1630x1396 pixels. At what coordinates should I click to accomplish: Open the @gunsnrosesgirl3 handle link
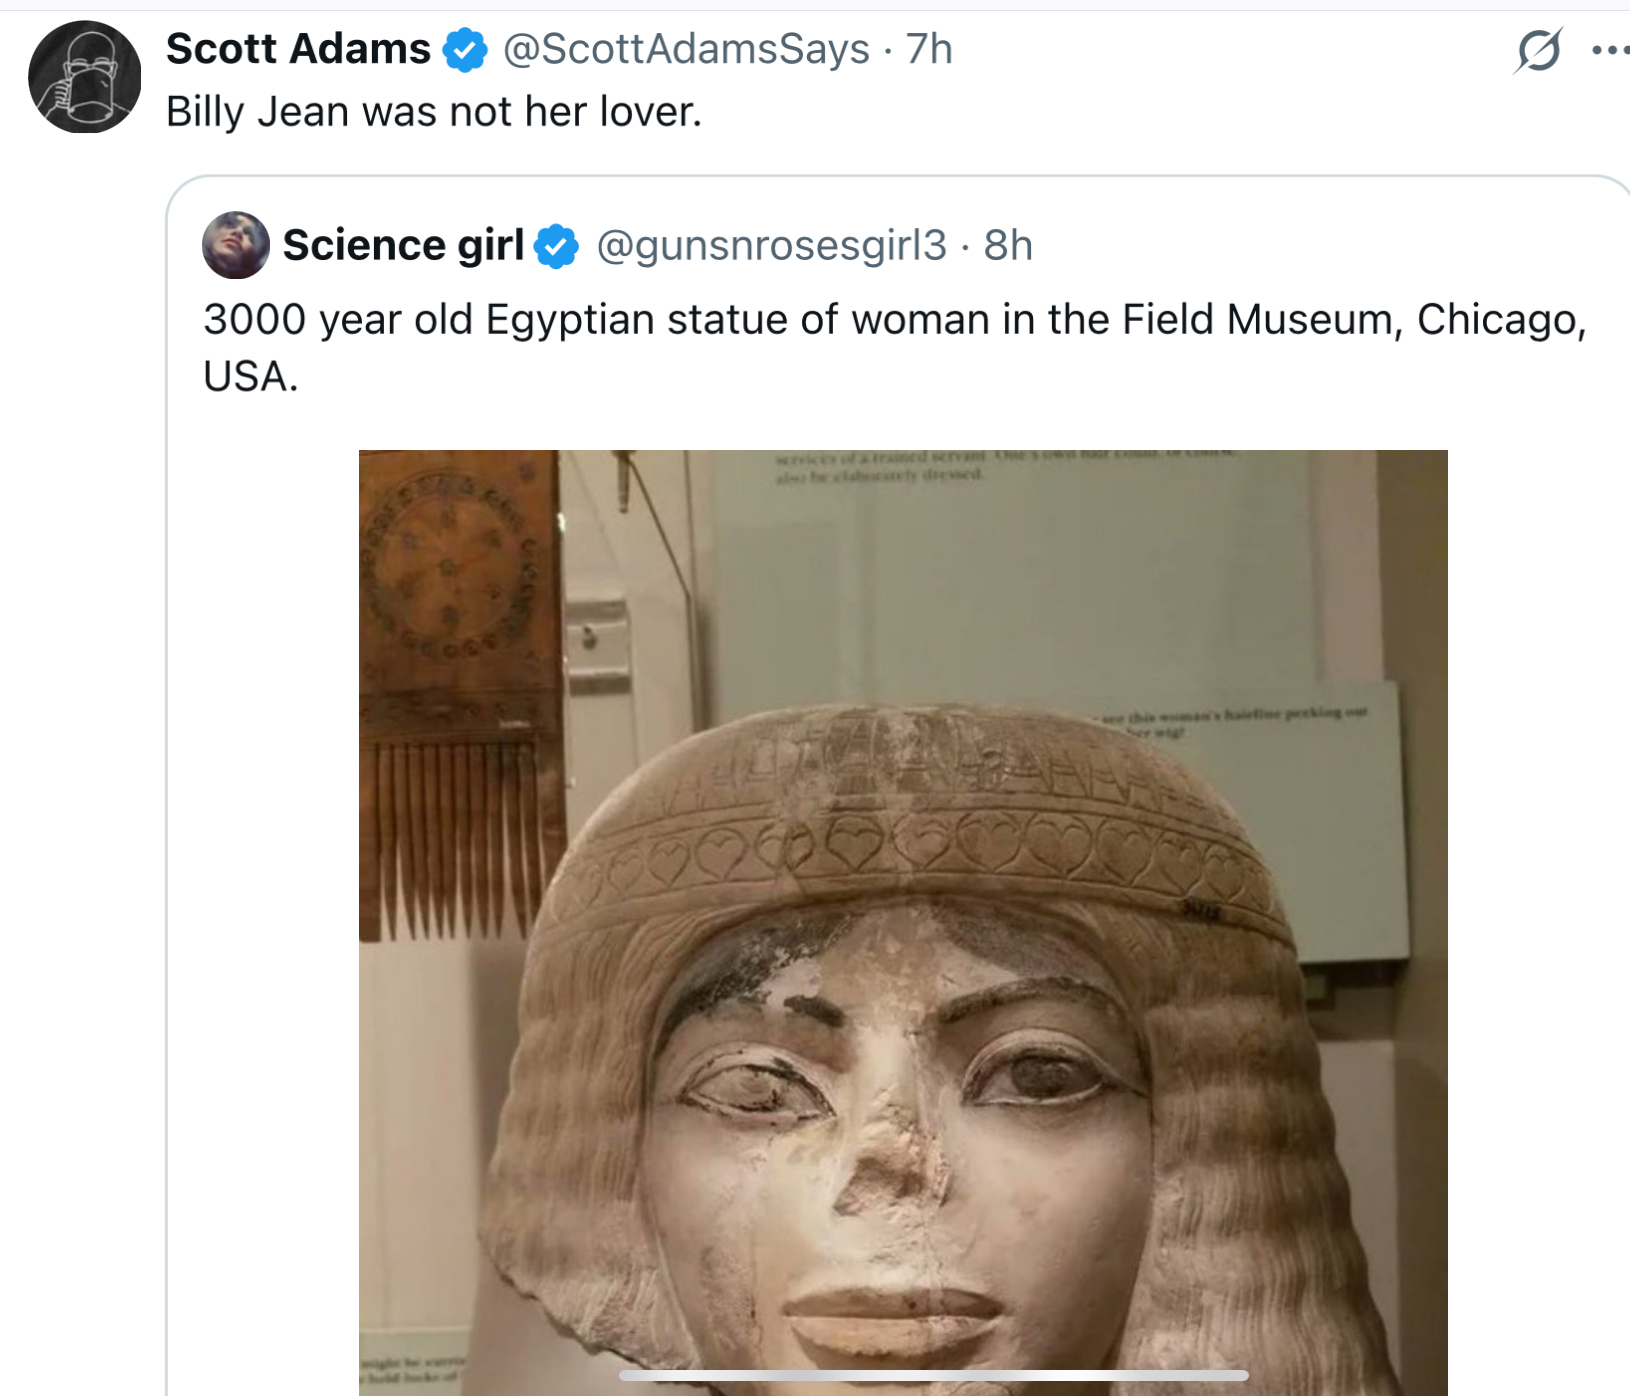tap(771, 245)
